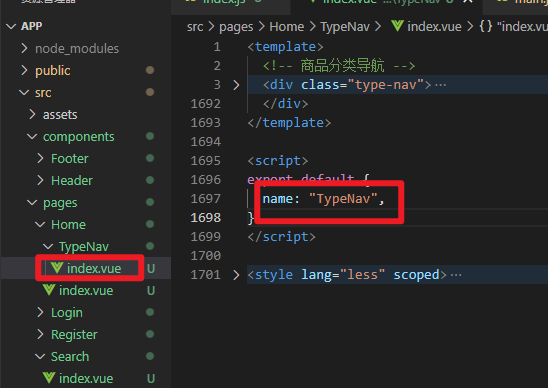Click Vue icon of Home's own index.vue
The width and height of the screenshot is (548, 388).
[x=49, y=290]
